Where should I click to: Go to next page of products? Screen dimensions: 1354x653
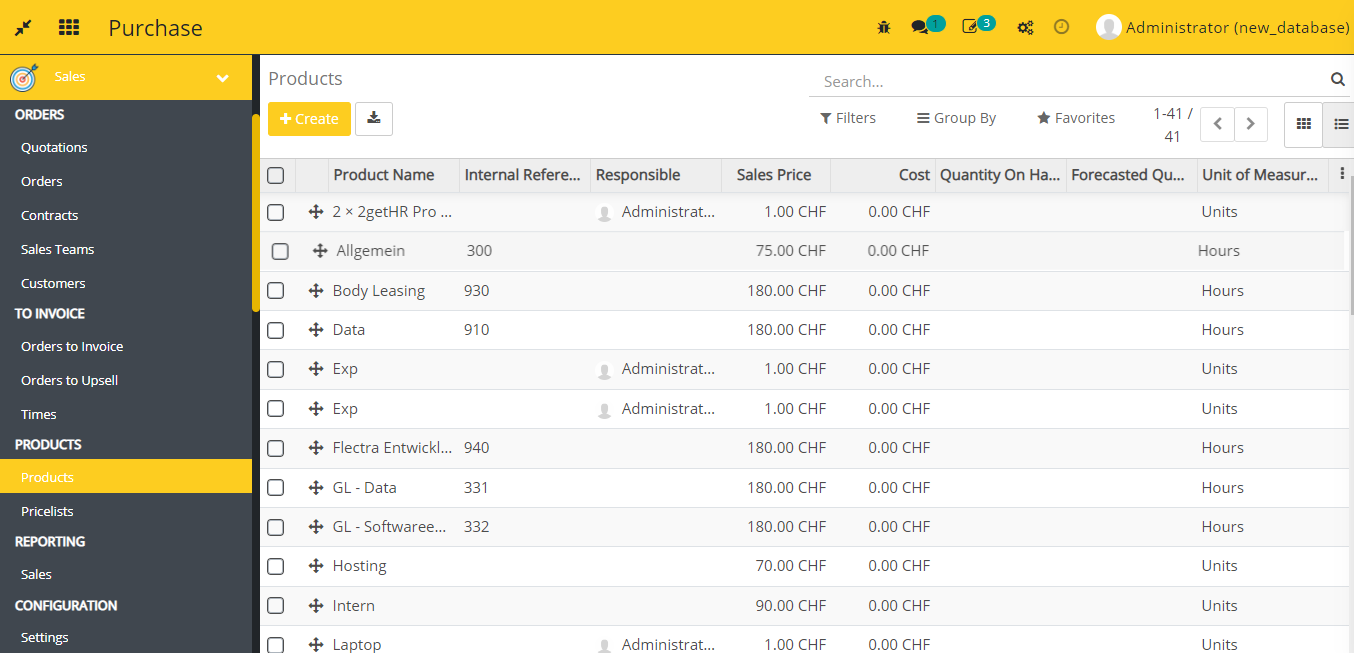(x=1251, y=124)
